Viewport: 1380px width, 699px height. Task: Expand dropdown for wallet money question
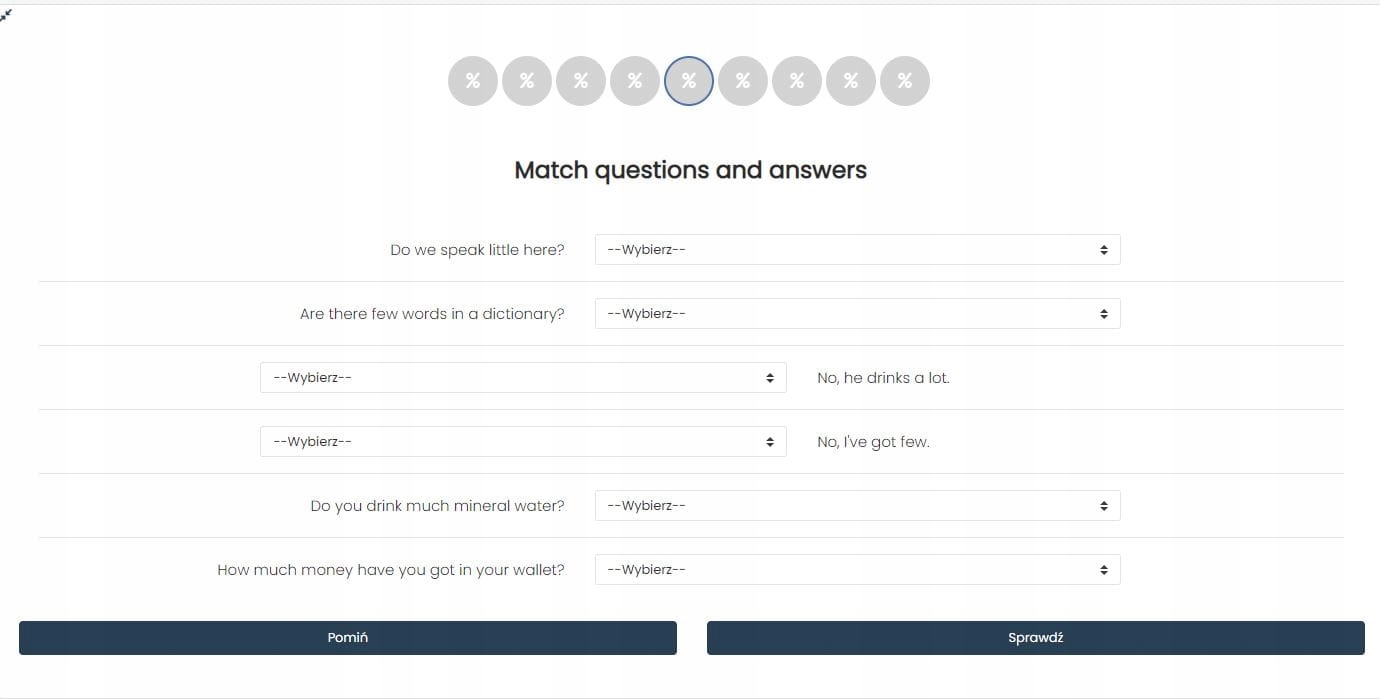[x=857, y=570]
